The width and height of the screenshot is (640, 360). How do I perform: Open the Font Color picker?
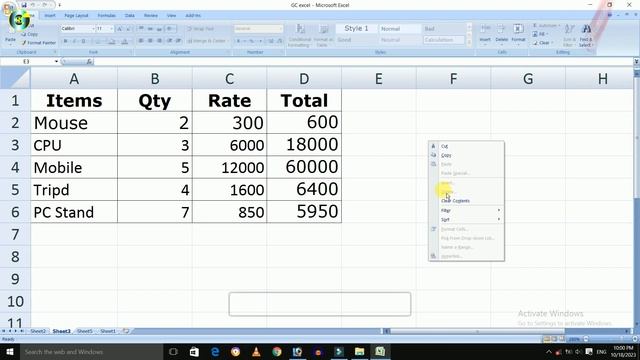click(x=125, y=41)
